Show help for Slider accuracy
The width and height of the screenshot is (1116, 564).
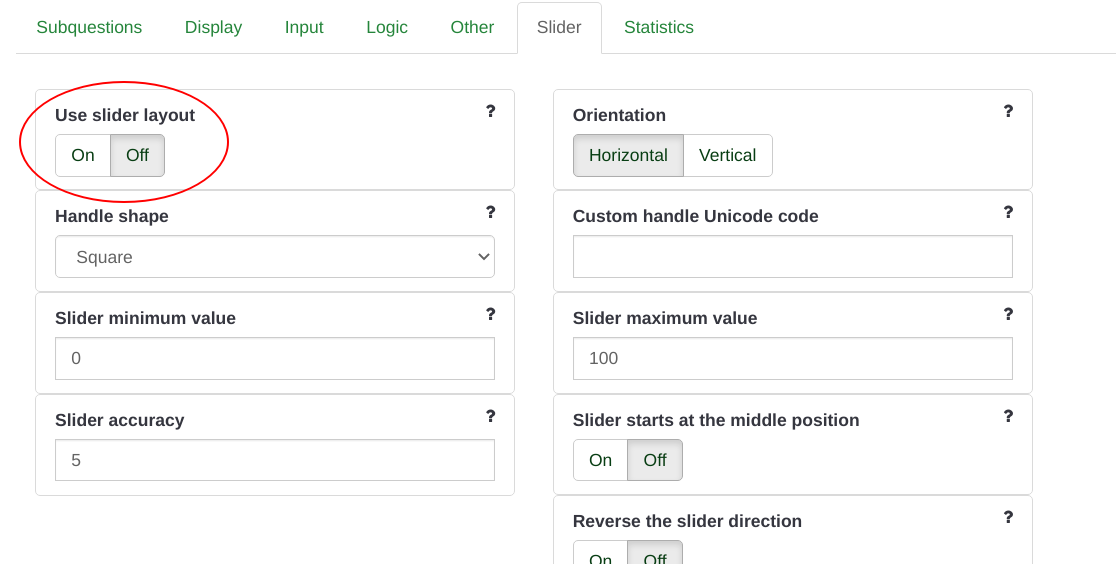tap(490, 416)
